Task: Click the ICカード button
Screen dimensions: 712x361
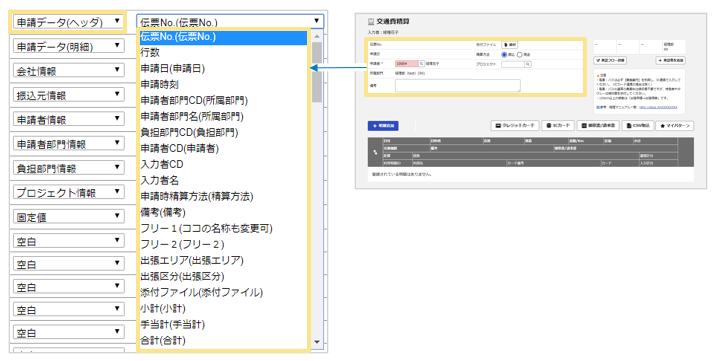Action: (559, 125)
